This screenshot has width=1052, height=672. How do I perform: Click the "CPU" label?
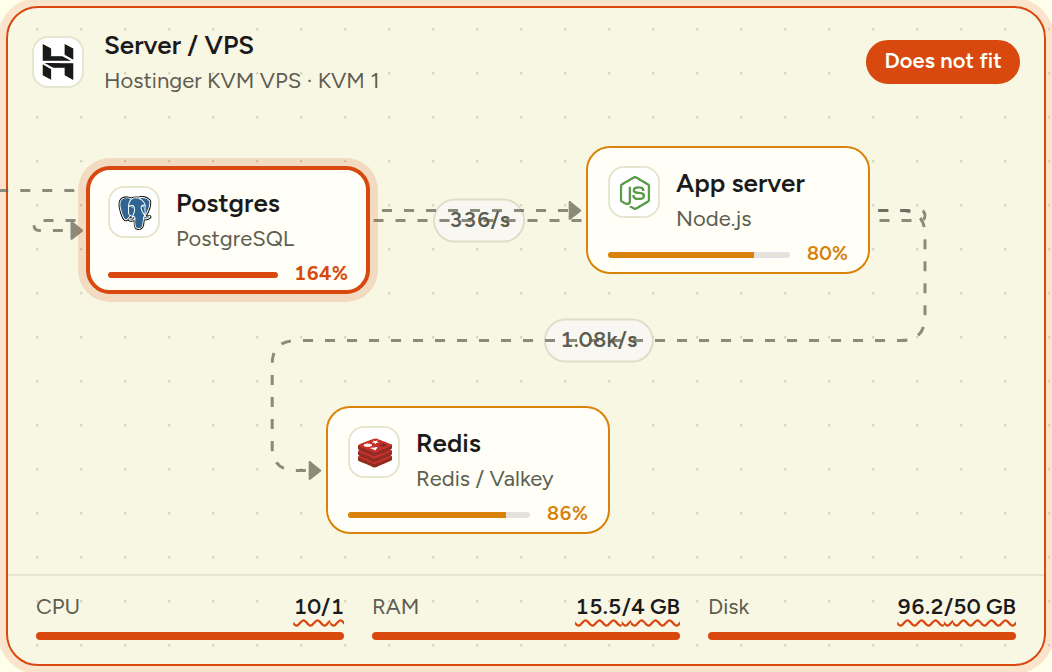click(58, 607)
